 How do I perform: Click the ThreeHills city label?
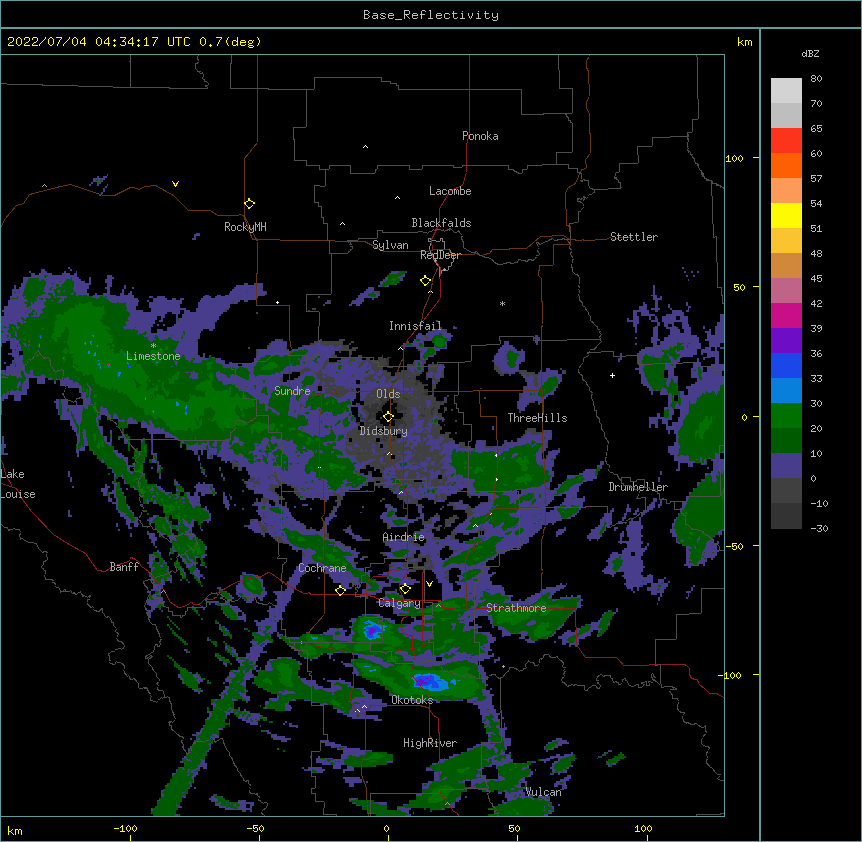(x=537, y=418)
